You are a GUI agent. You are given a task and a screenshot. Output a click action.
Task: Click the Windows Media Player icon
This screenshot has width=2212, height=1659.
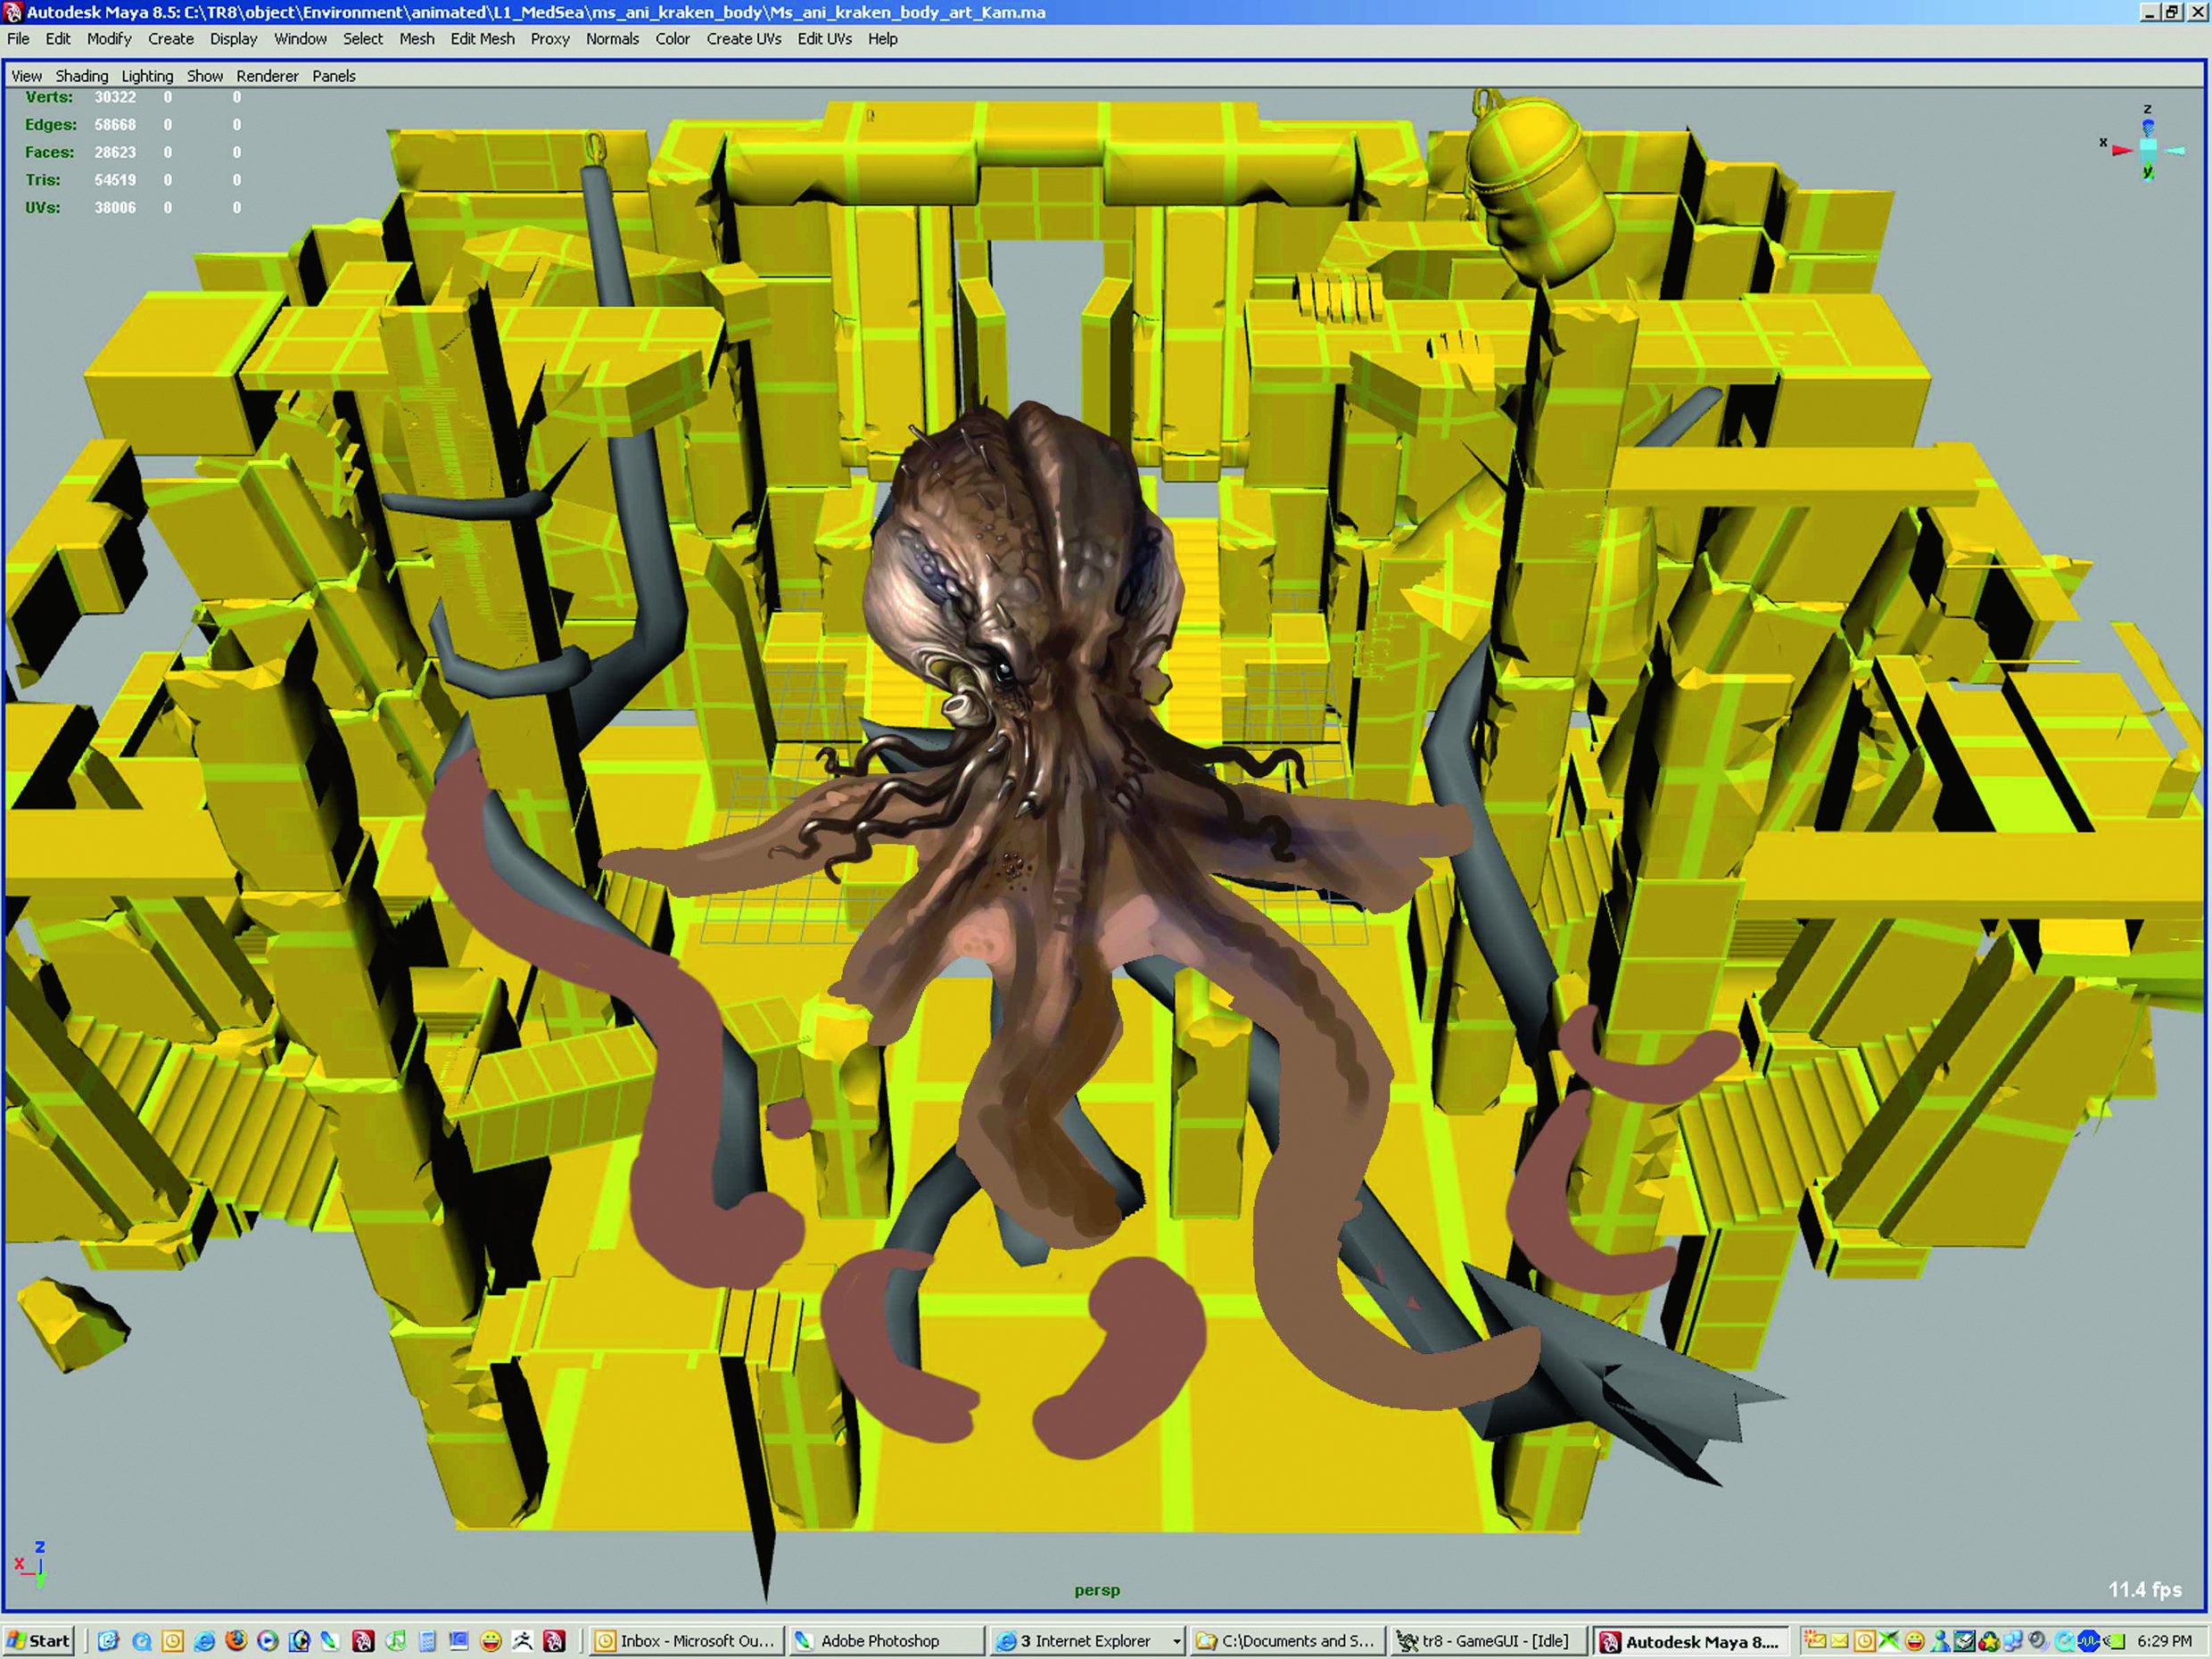[267, 1641]
